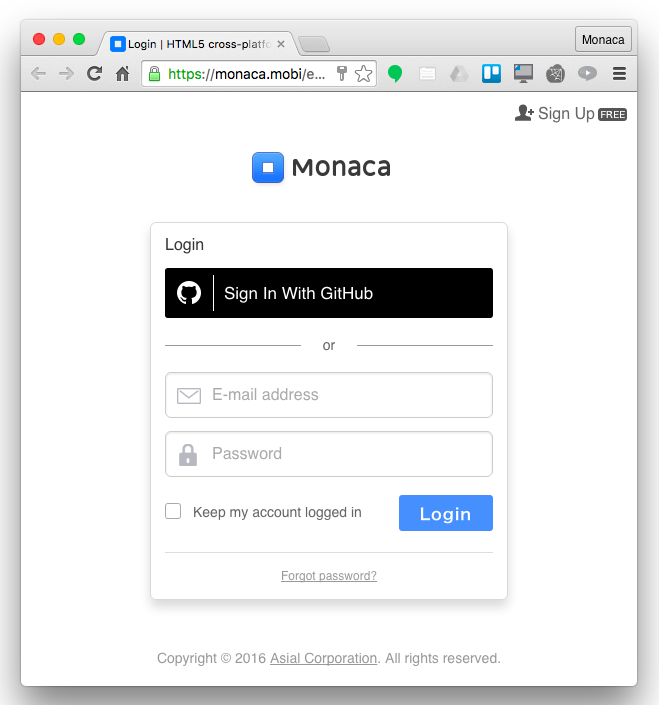The height and width of the screenshot is (705, 659).
Task: Open the Trello extension icon
Action: (x=491, y=73)
